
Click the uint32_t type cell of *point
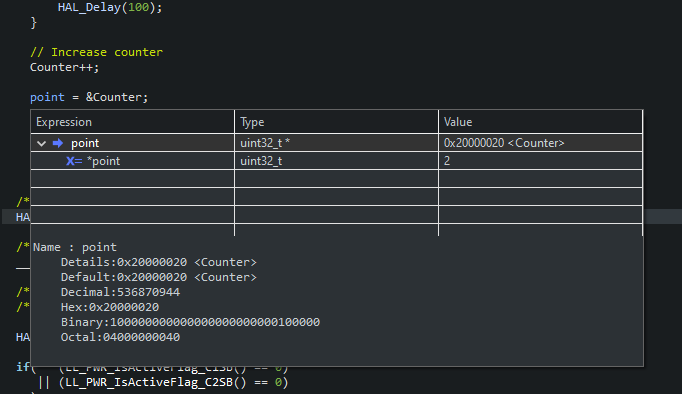(336, 161)
